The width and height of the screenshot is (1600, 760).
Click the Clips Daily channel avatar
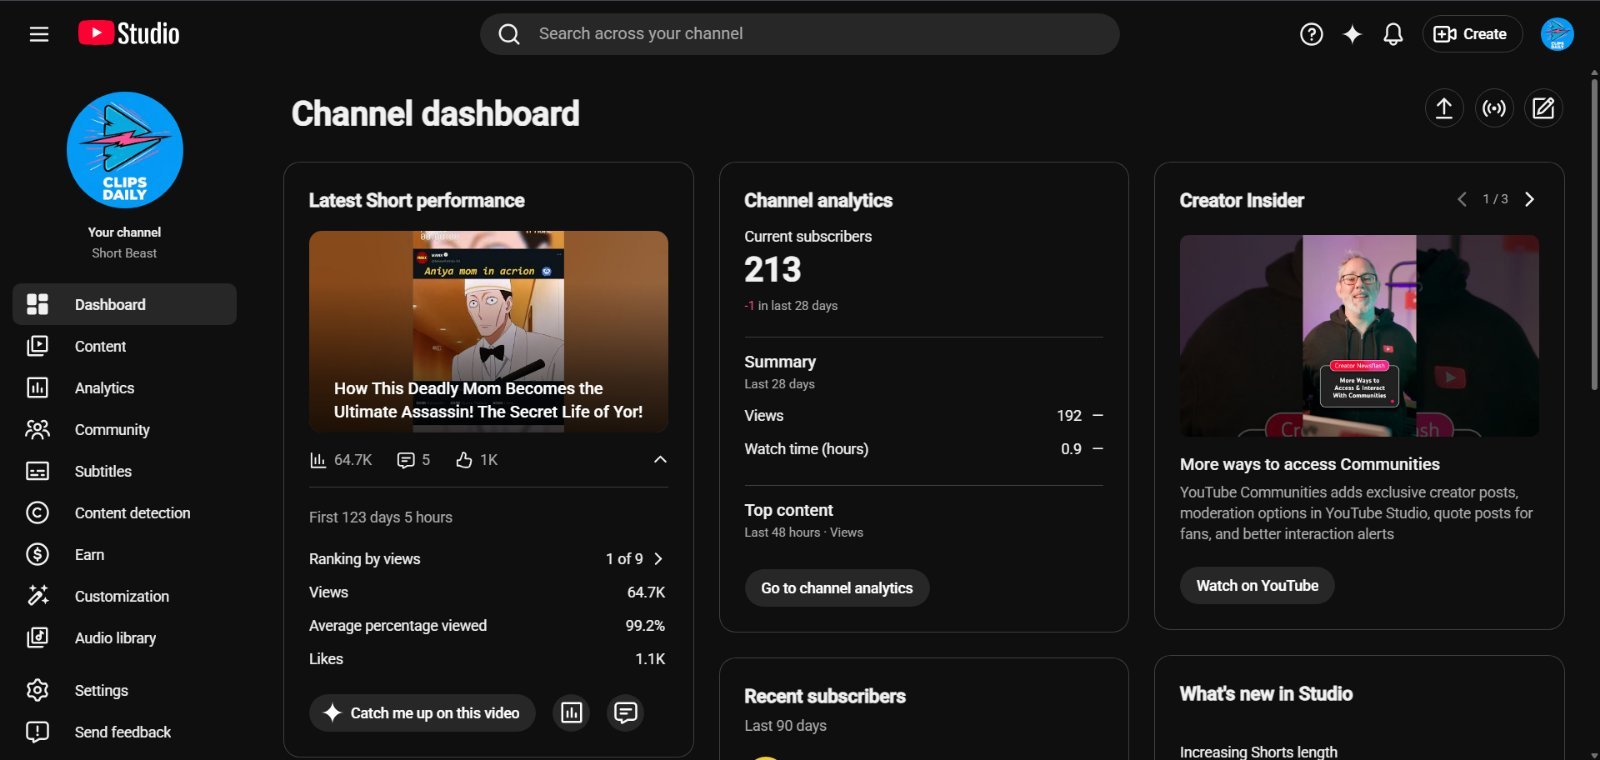click(x=125, y=150)
